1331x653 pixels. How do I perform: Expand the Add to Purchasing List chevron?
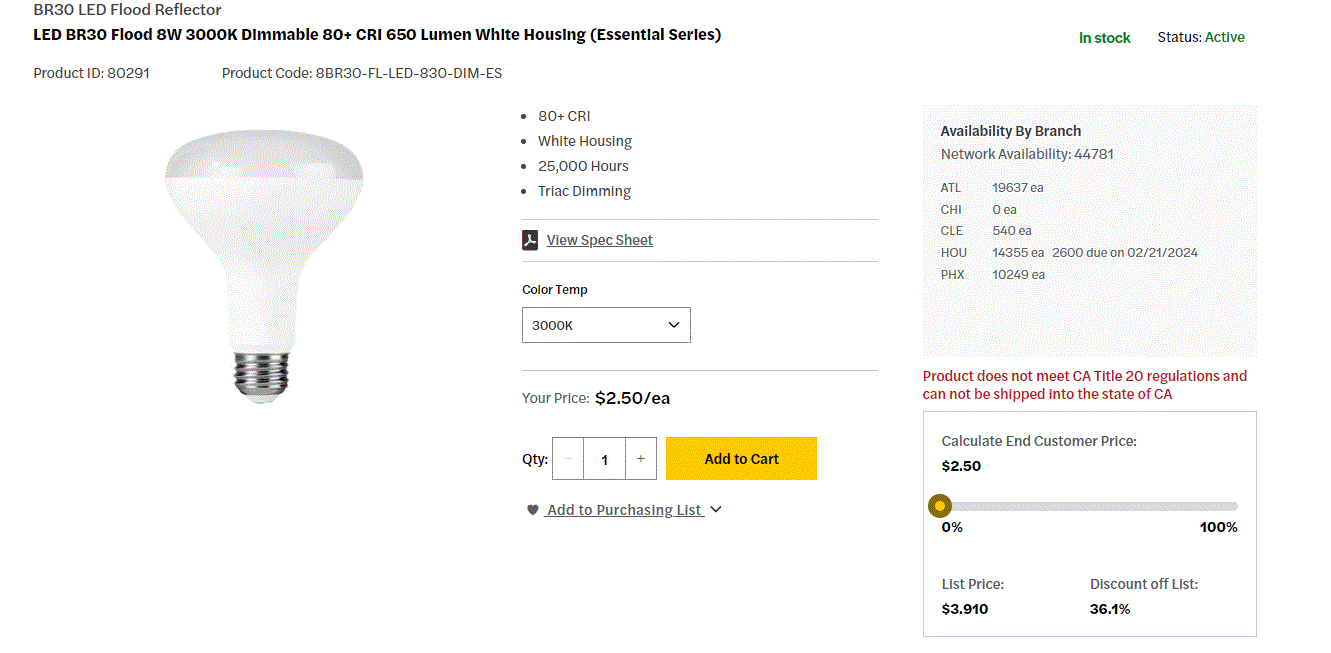coord(715,510)
